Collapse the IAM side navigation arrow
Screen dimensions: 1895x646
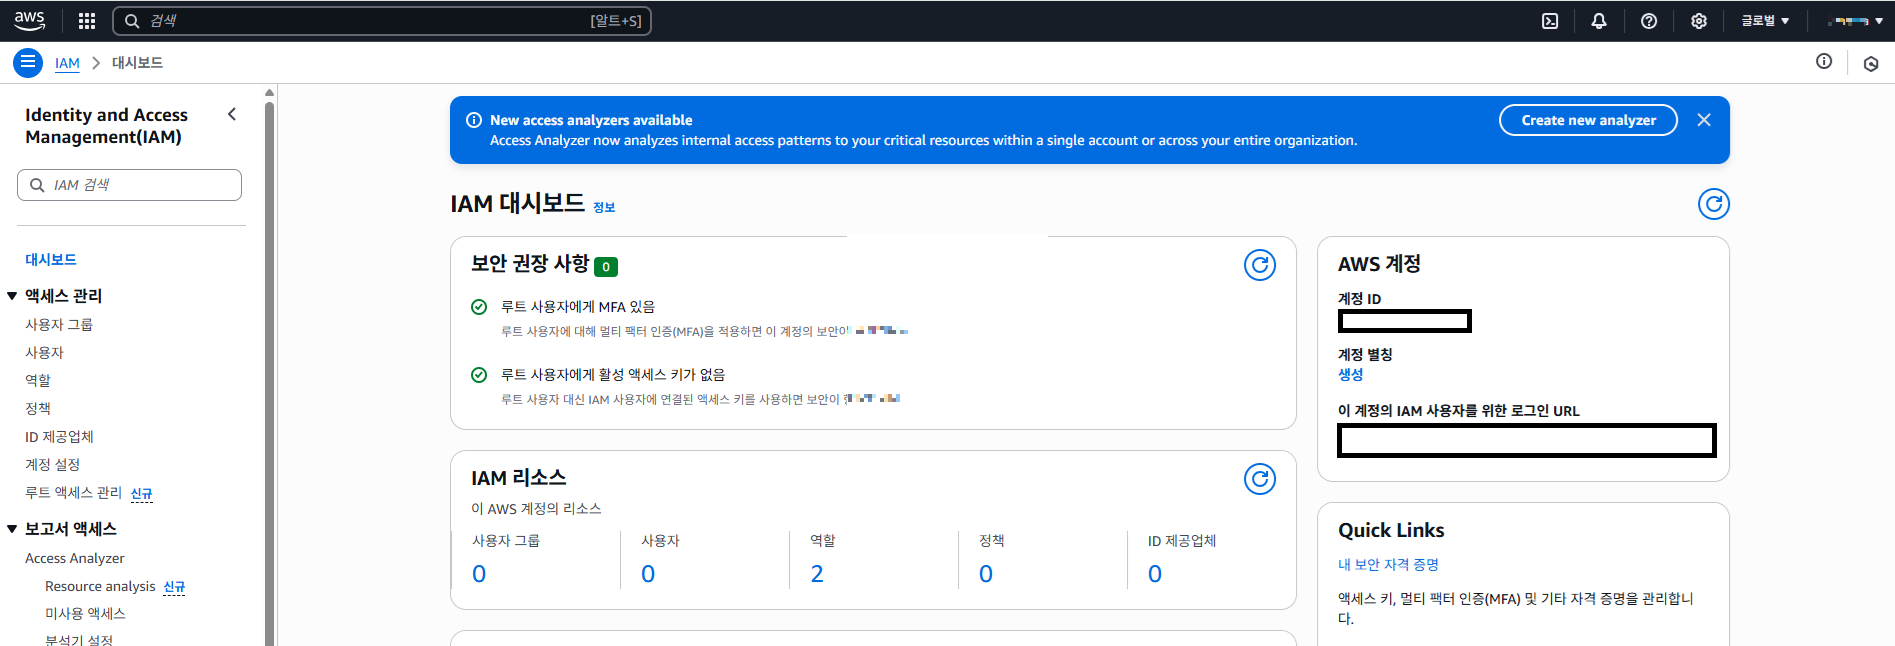tap(232, 114)
